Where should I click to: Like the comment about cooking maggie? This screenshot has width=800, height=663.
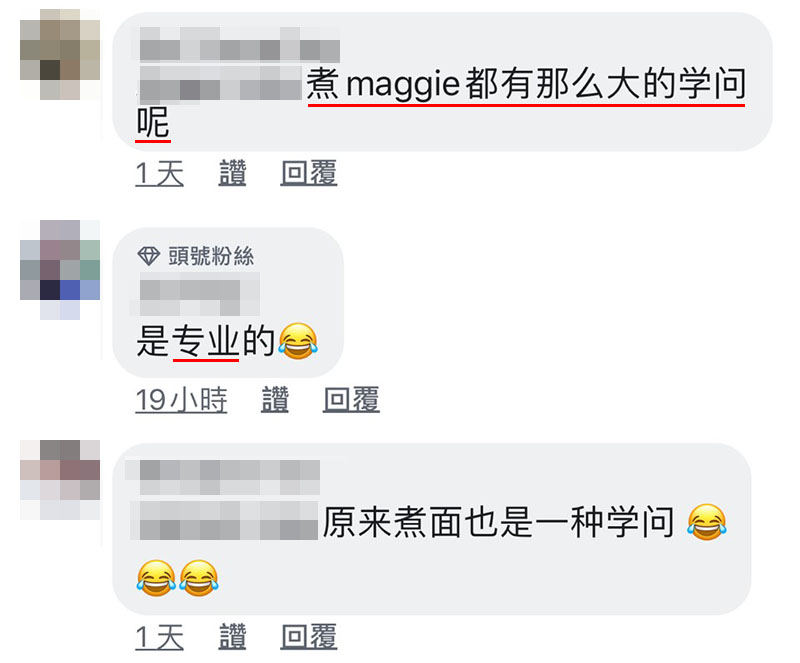tap(232, 173)
